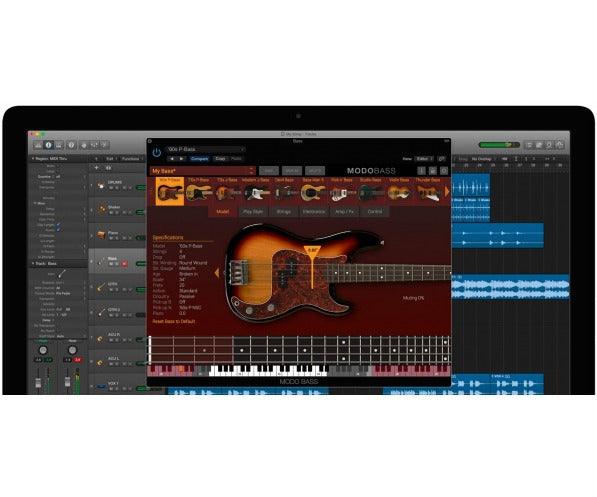Mute the Shaker track
The image size is (597, 497).
[111, 212]
